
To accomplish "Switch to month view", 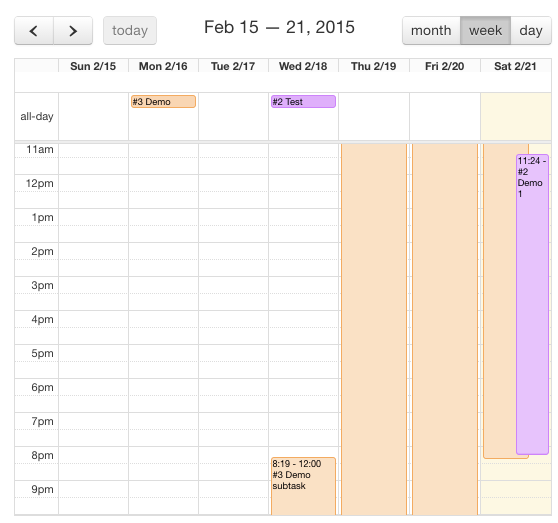I will pyautogui.click(x=431, y=31).
